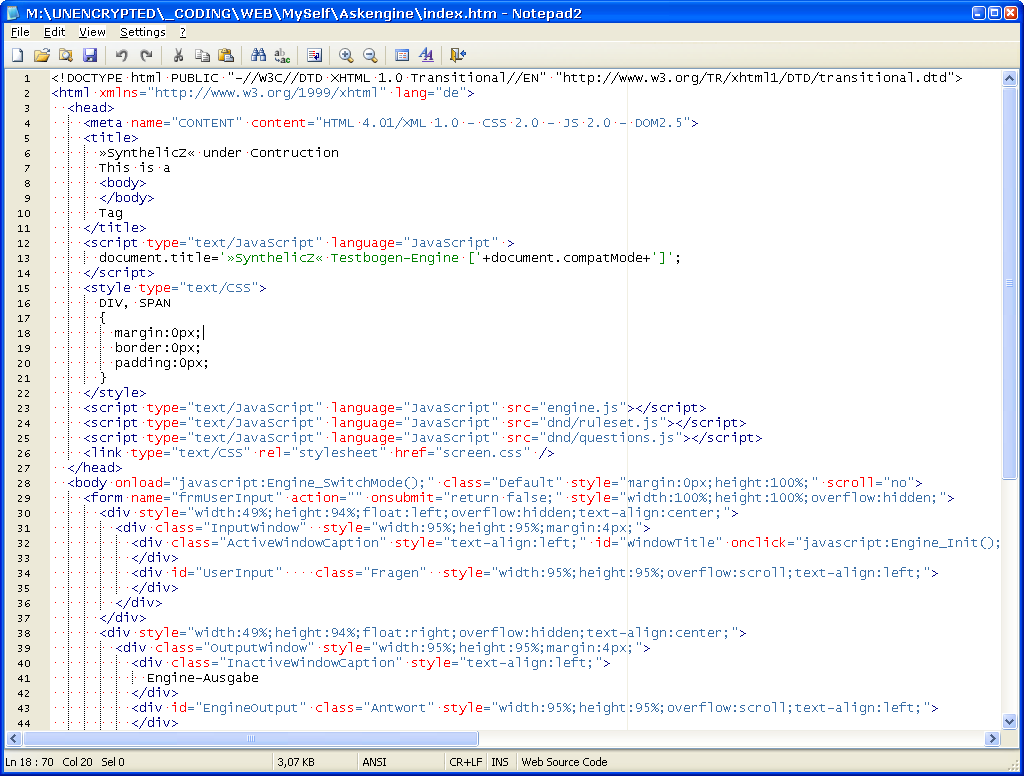This screenshot has height=776, width=1024.
Task: Paste clipboard with the toolbar Paste icon
Action: coord(226,56)
